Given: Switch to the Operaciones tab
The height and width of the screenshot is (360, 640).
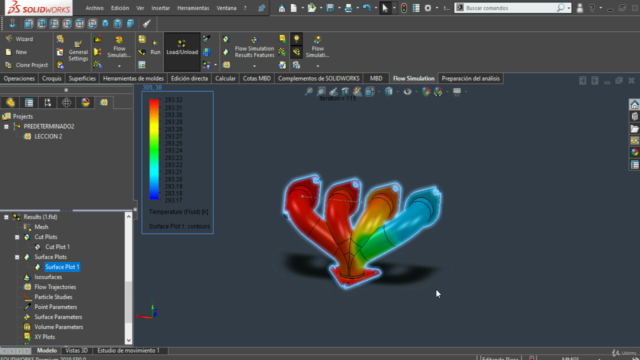Looking at the screenshot, I should click(x=19, y=78).
